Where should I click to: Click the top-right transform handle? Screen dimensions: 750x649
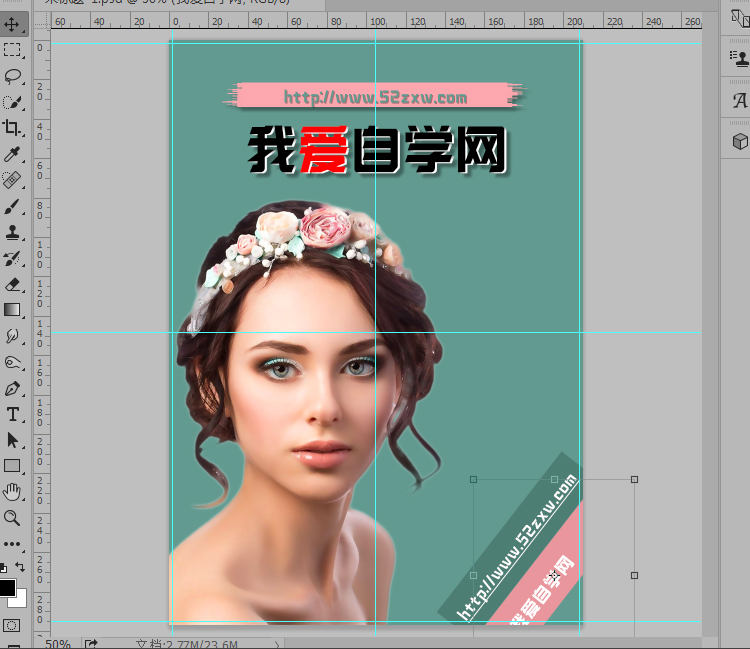point(634,479)
